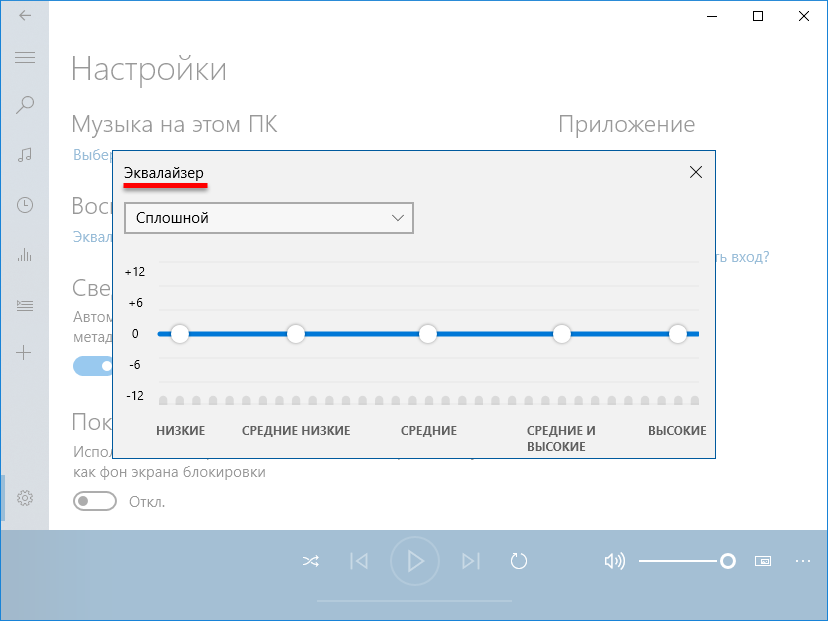Open more options ellipsis in player bar
This screenshot has height=621, width=828.
click(803, 561)
